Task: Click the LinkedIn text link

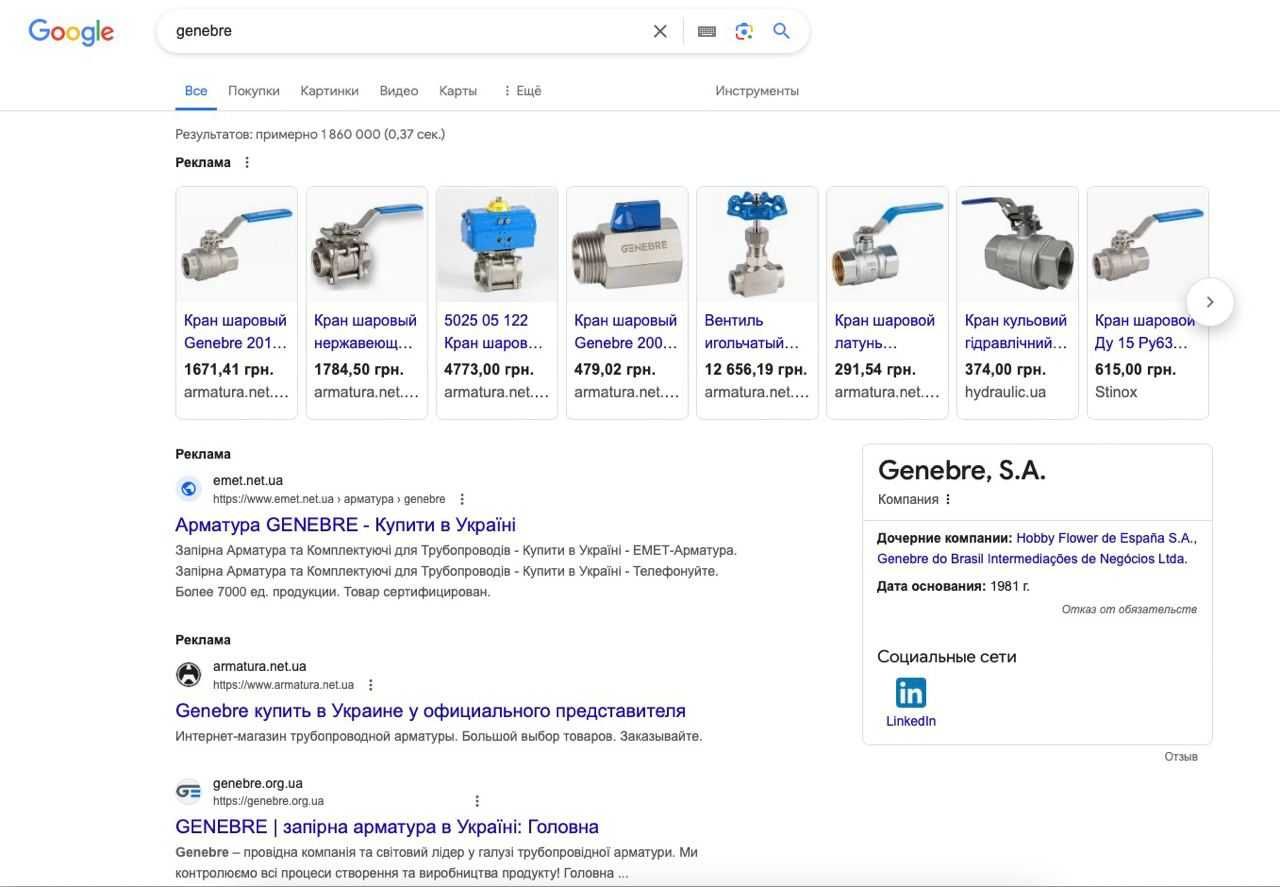Action: tap(911, 721)
